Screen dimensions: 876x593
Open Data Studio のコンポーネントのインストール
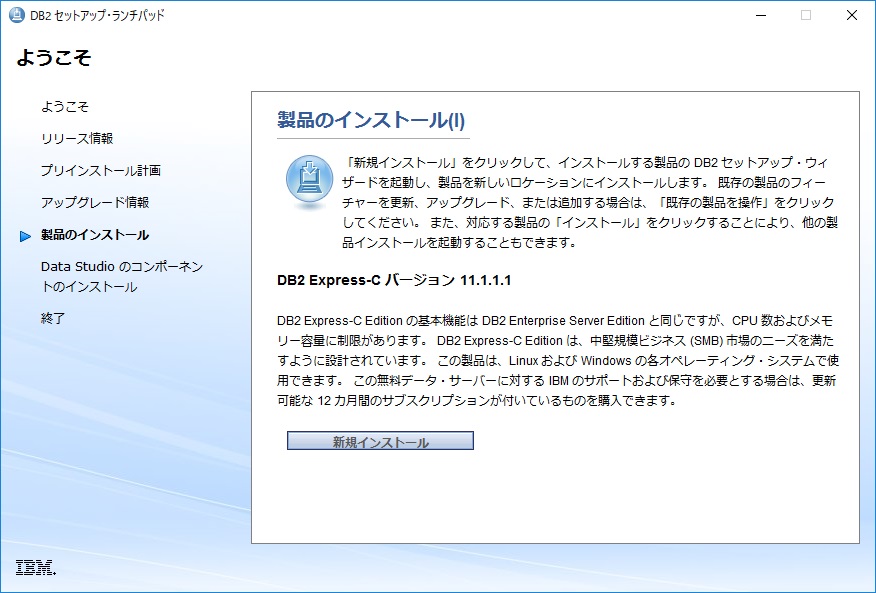click(122, 277)
